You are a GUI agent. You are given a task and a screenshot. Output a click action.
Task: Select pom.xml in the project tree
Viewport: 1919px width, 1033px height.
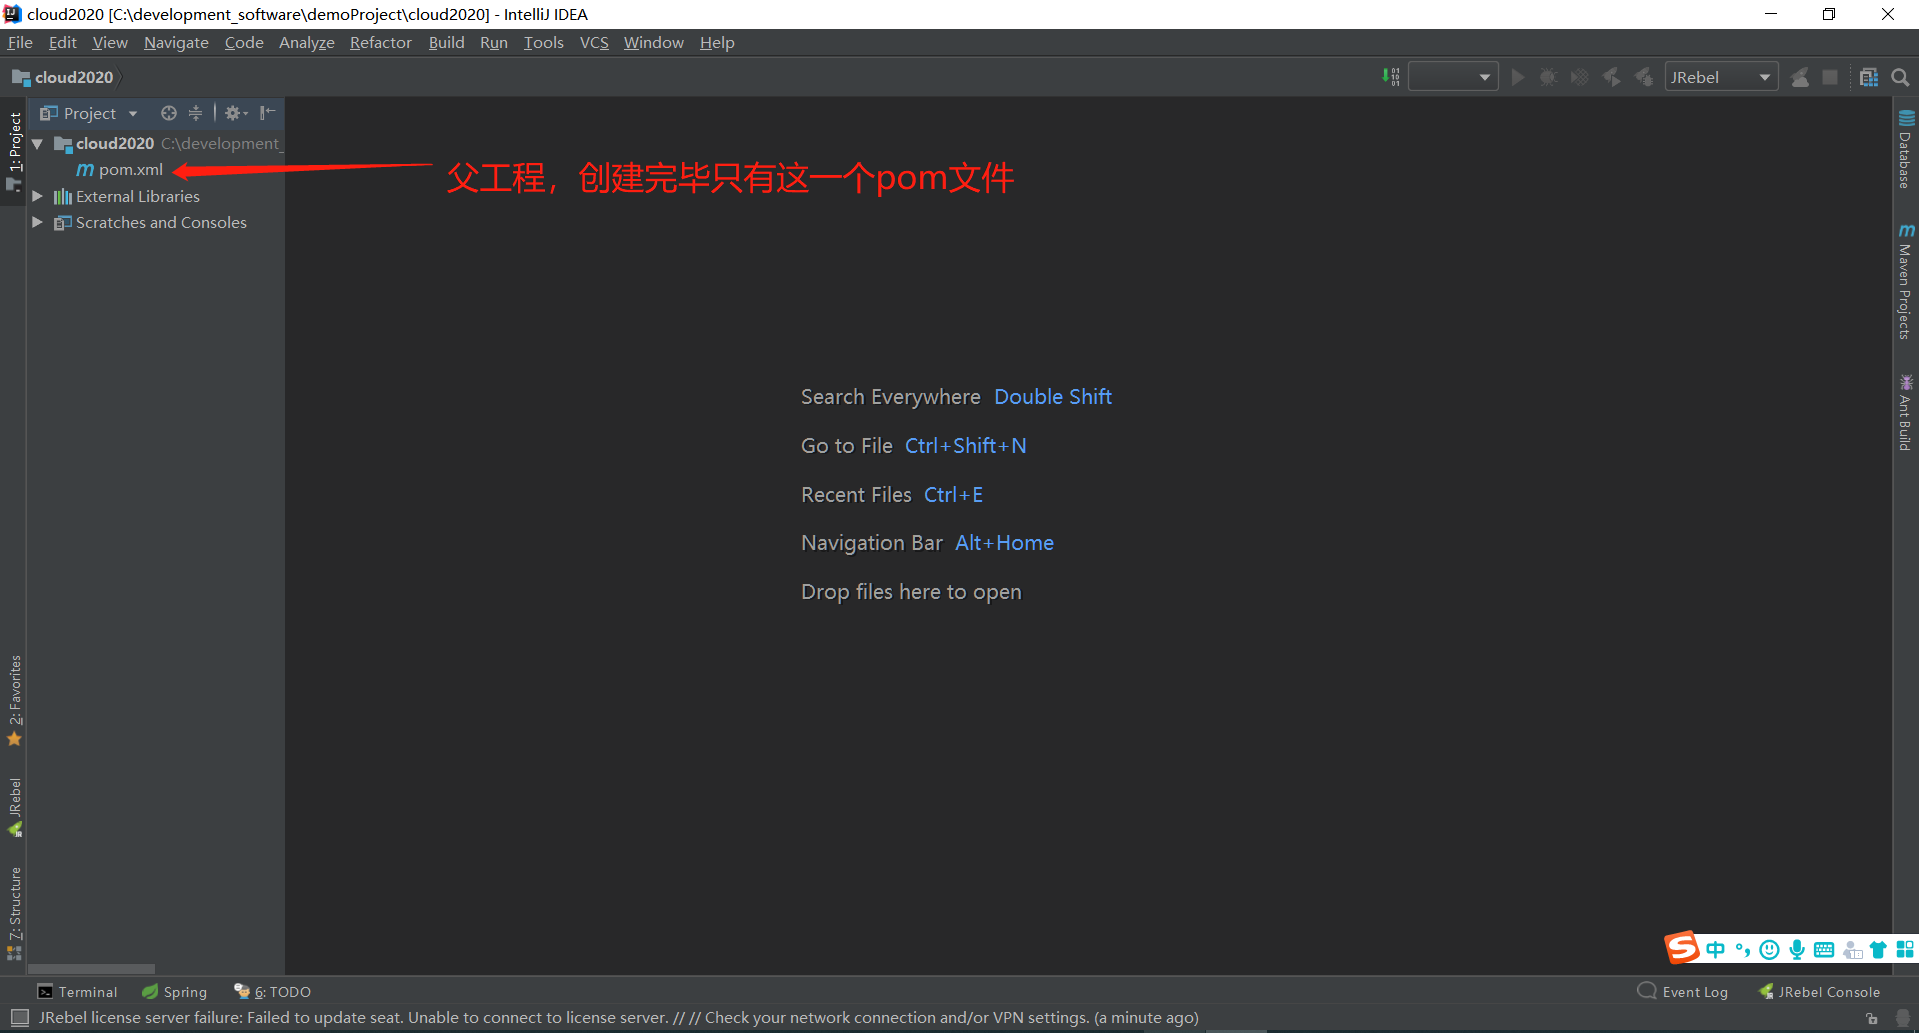tap(120, 170)
